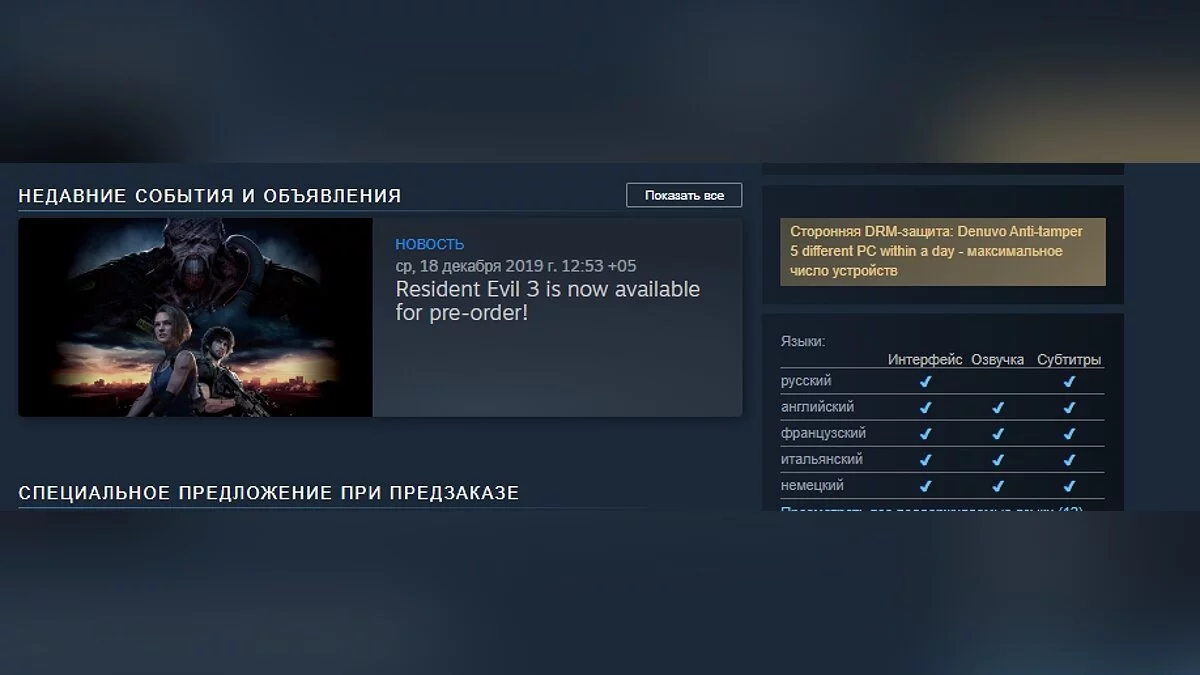The width and height of the screenshot is (1200, 675).
Task: Click the Специальное предложение при предзаказе heading
Action: 269,493
